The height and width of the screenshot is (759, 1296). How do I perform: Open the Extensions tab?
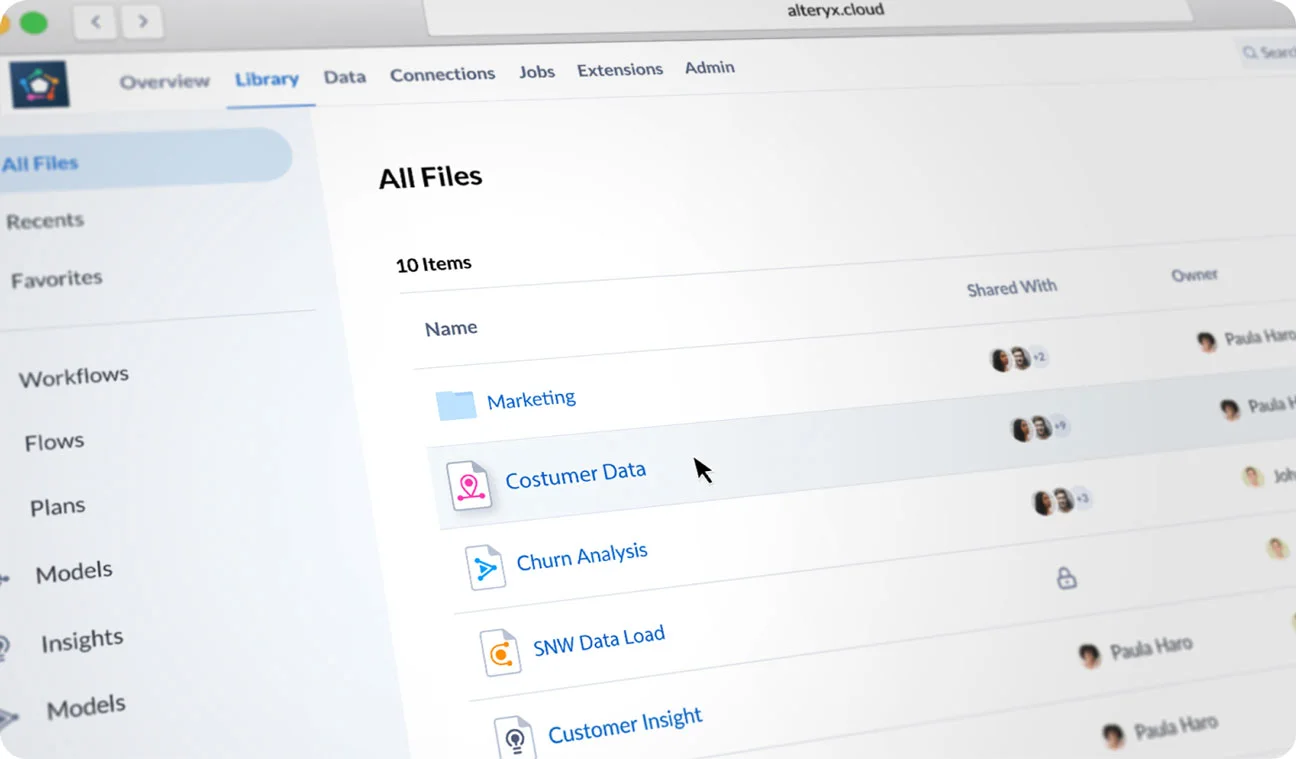point(620,69)
